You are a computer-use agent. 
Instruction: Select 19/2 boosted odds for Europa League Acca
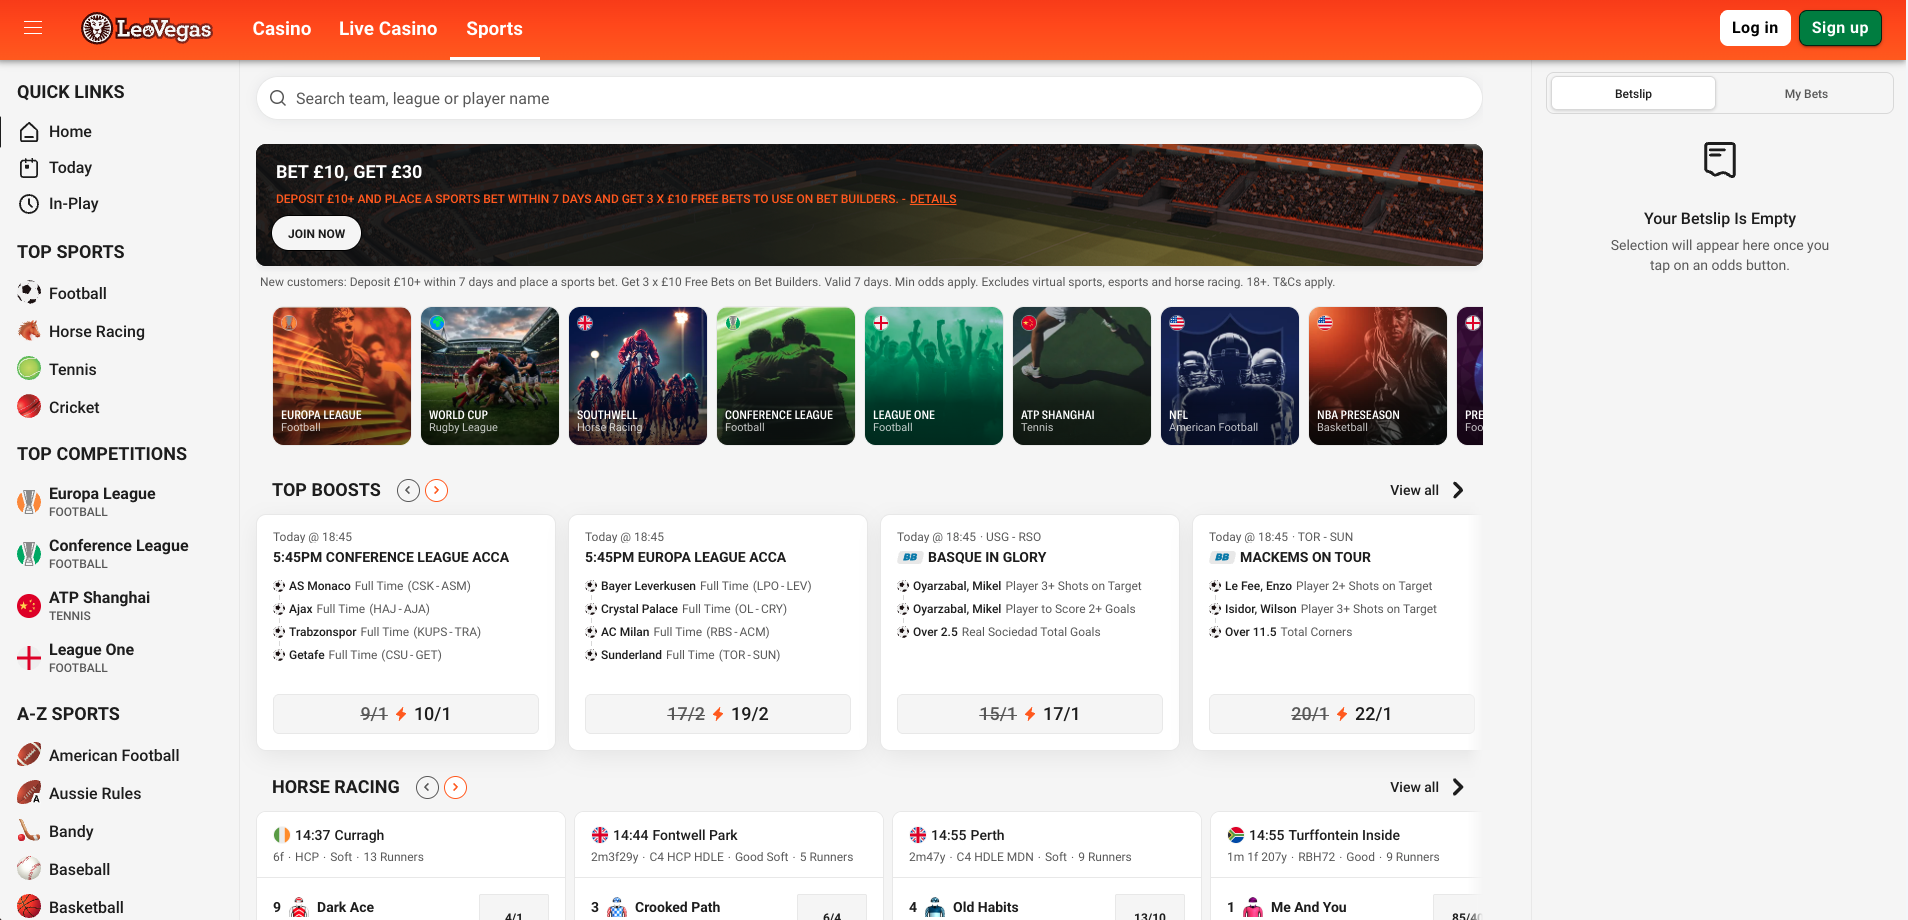pos(718,714)
